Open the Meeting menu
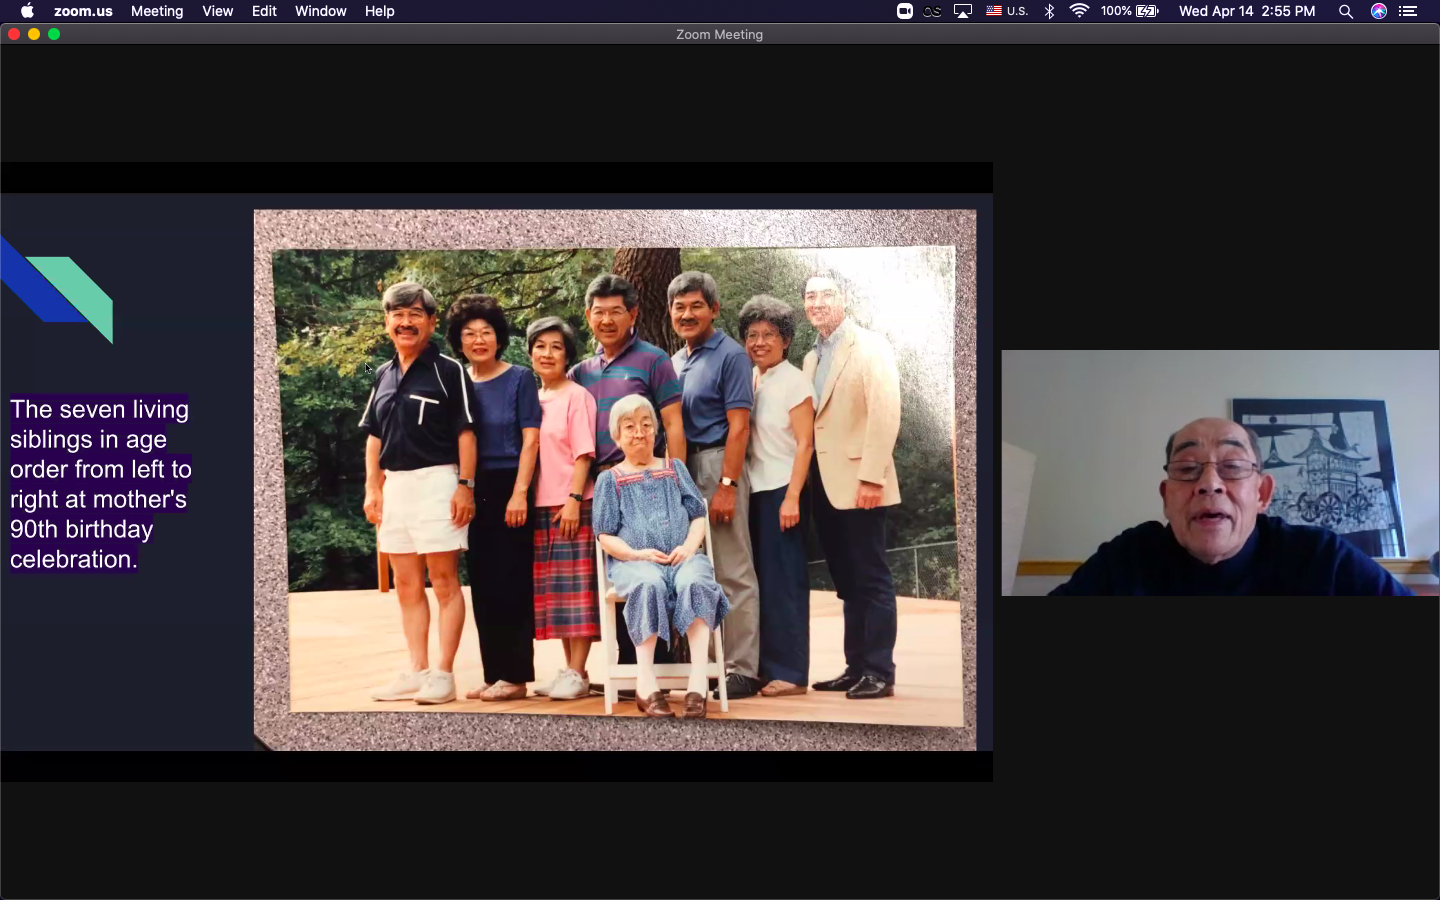Screen dimensions: 1440x900 (157, 11)
